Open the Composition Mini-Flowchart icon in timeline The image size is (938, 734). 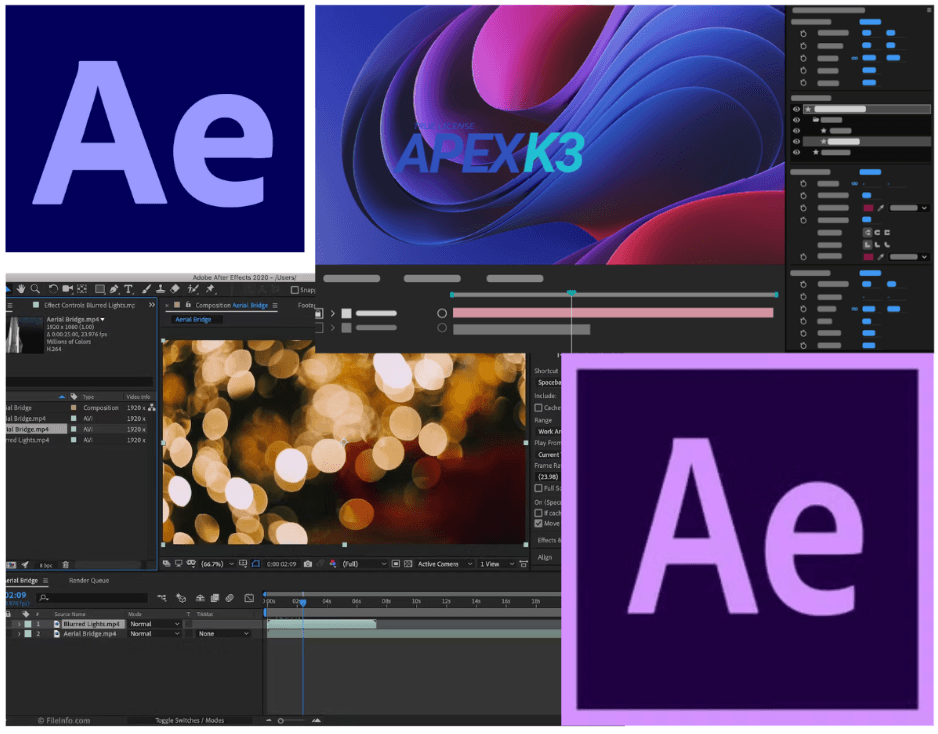pyautogui.click(x=162, y=598)
